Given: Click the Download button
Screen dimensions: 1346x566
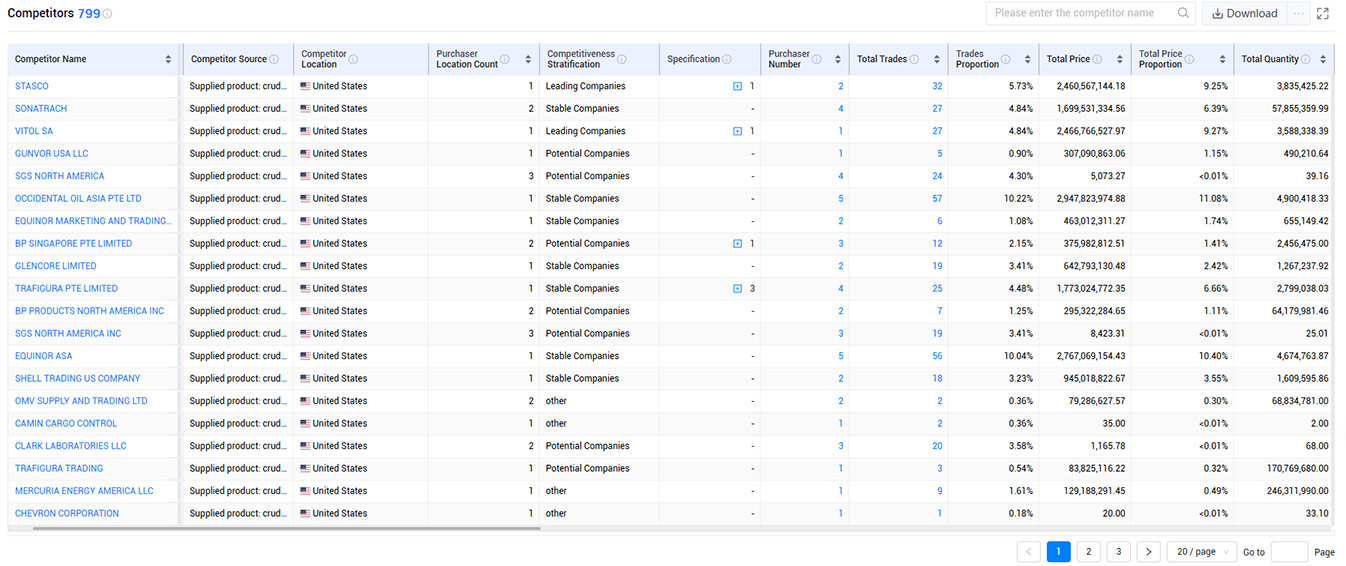Looking at the screenshot, I should (1244, 13).
